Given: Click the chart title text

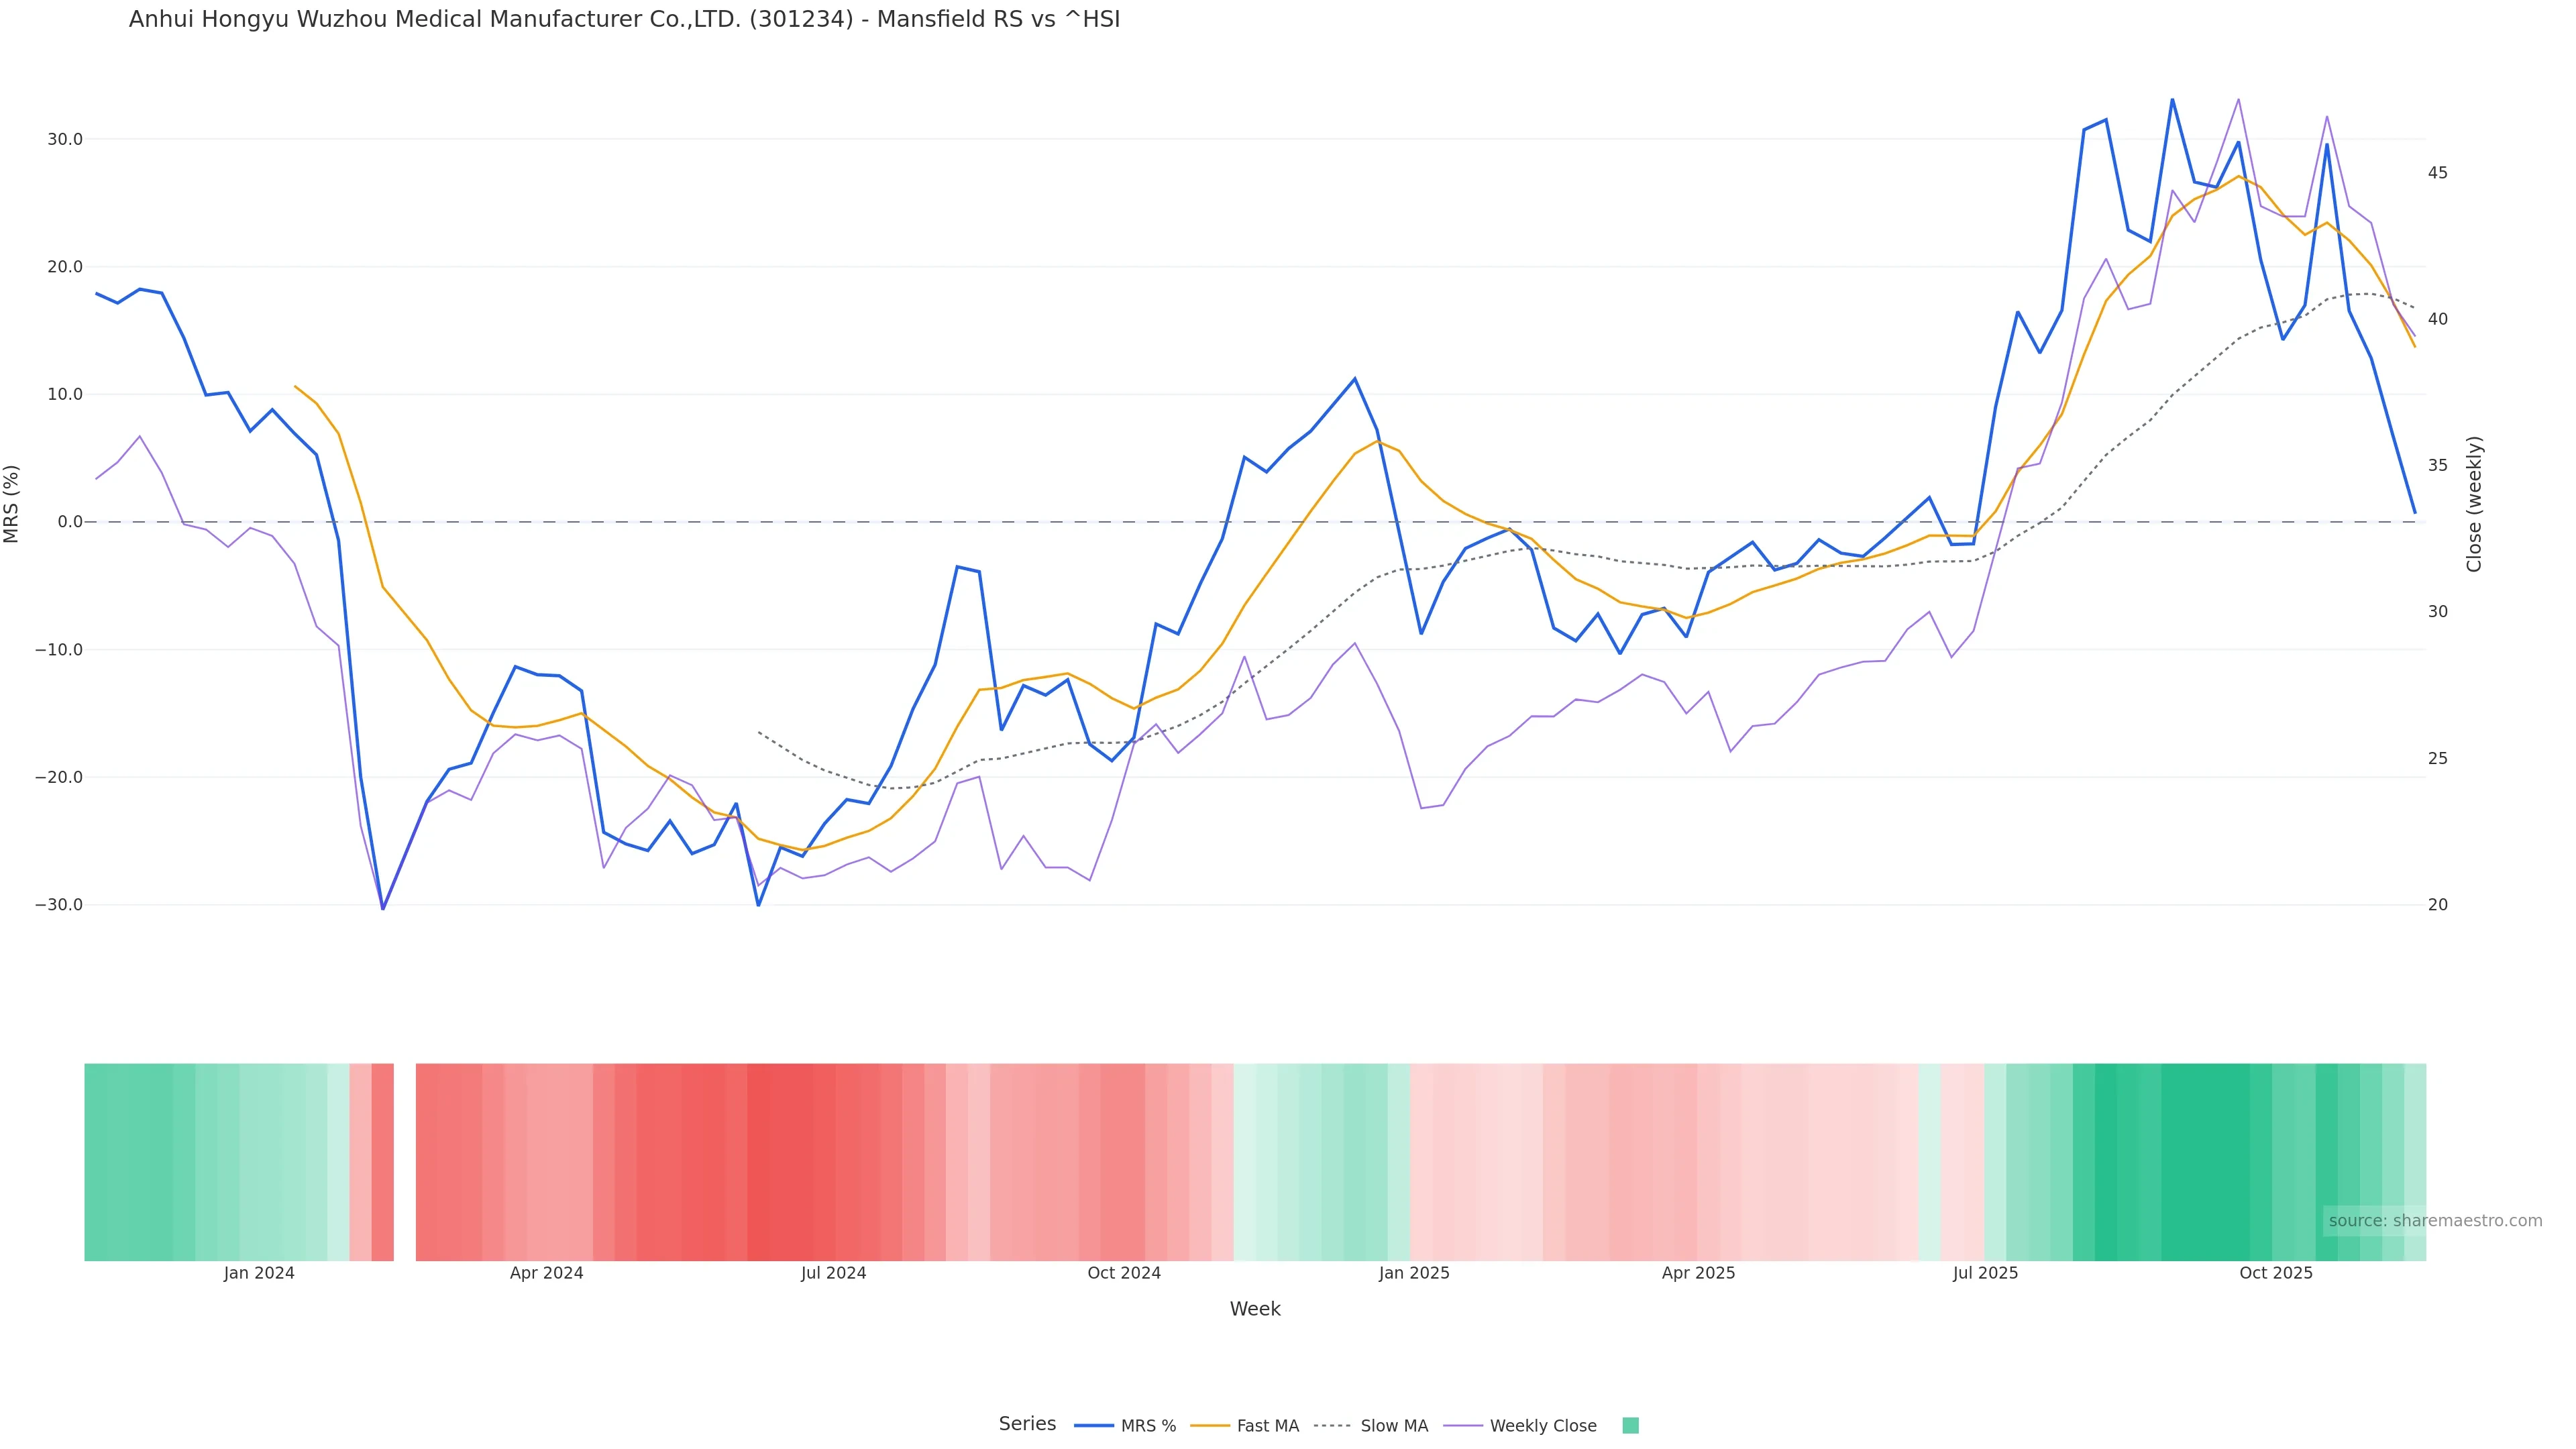Looking at the screenshot, I should pyautogui.click(x=624, y=19).
